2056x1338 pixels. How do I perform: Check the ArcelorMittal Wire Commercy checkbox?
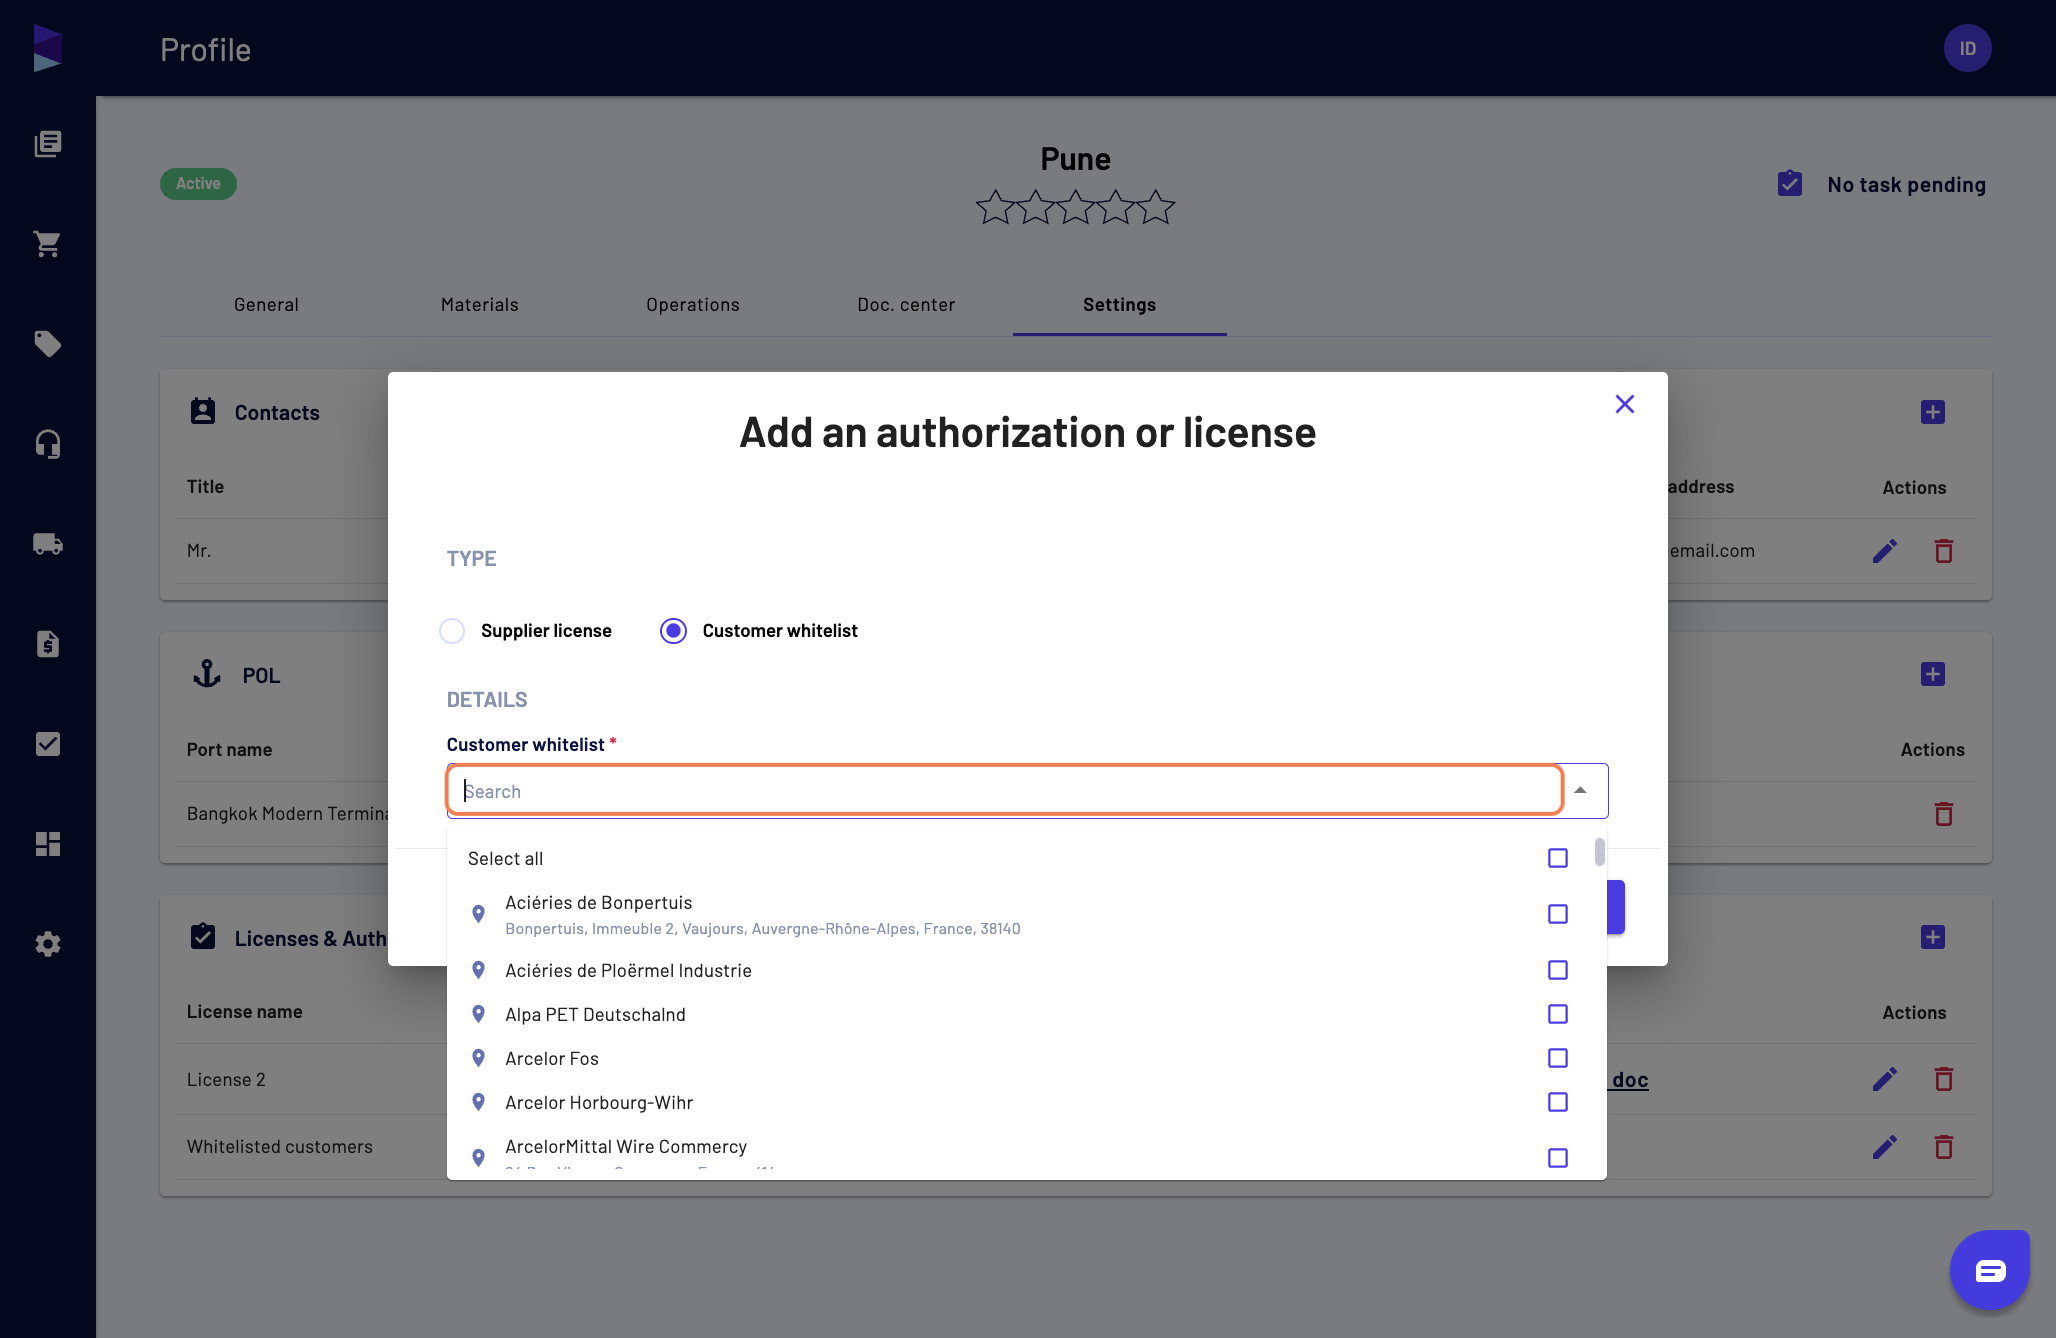click(1558, 1158)
